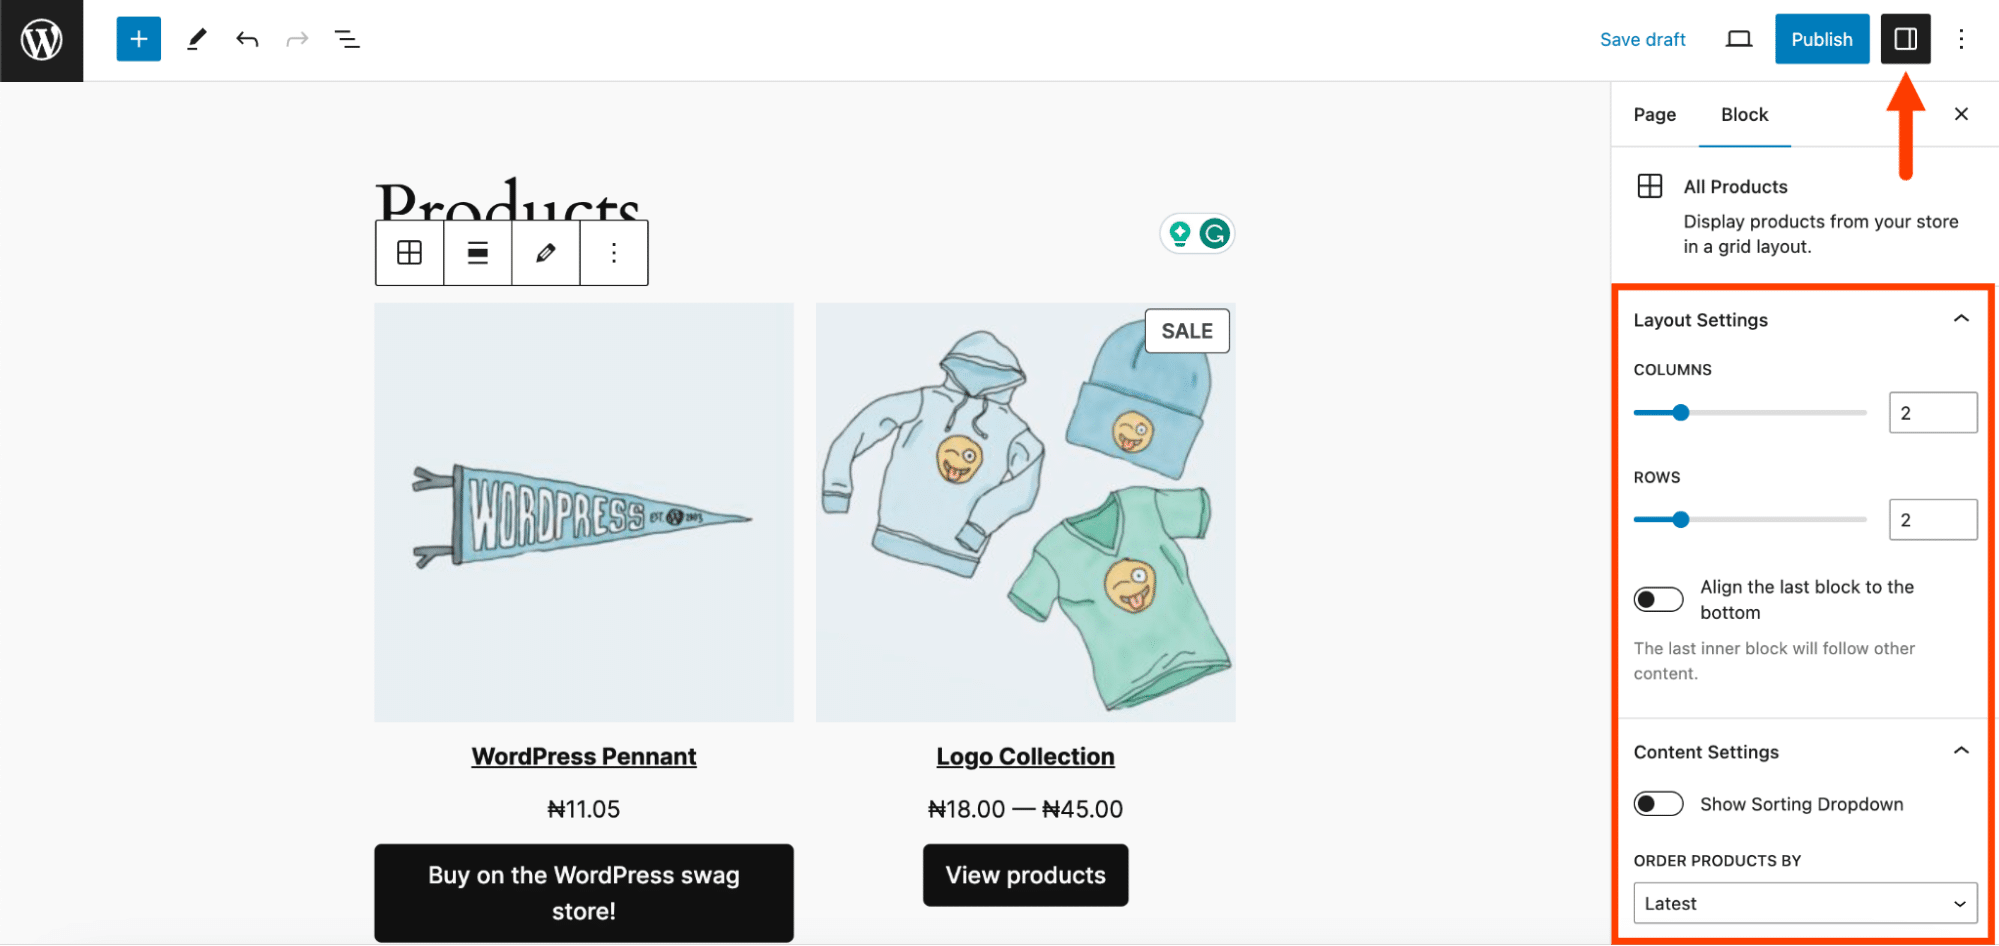Screen dimensions: 1999x946
Task: Click the Save draft link
Action: (x=1642, y=40)
